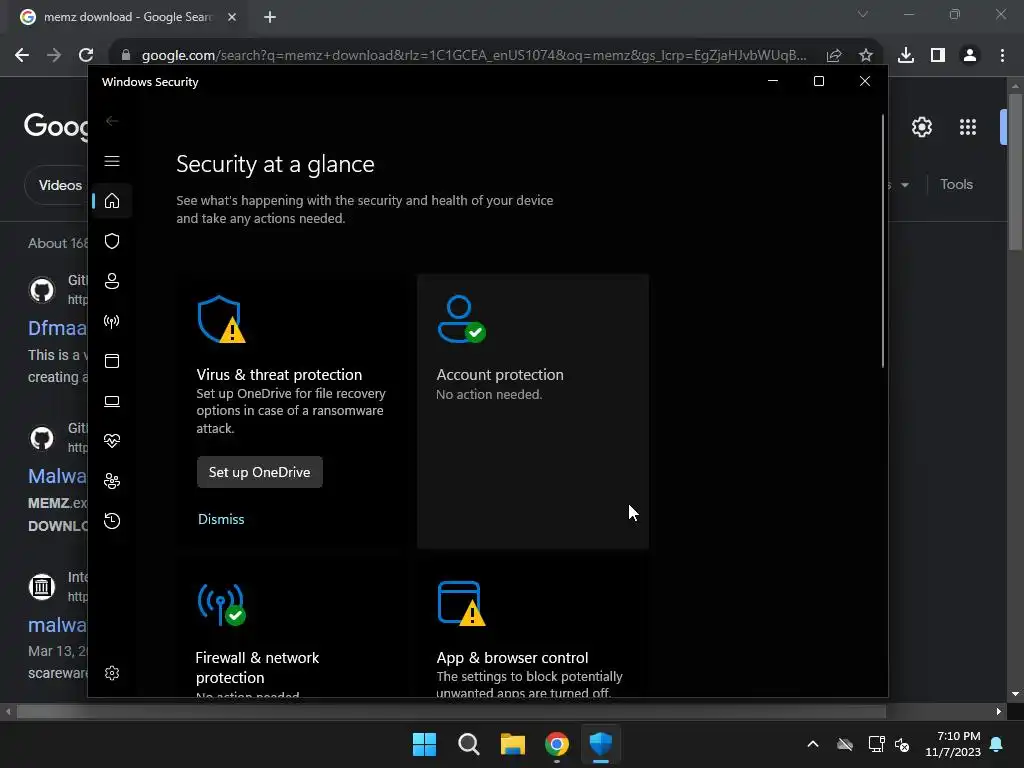This screenshot has height=768, width=1024.
Task: Open Google quick settings gear
Action: tap(921, 127)
